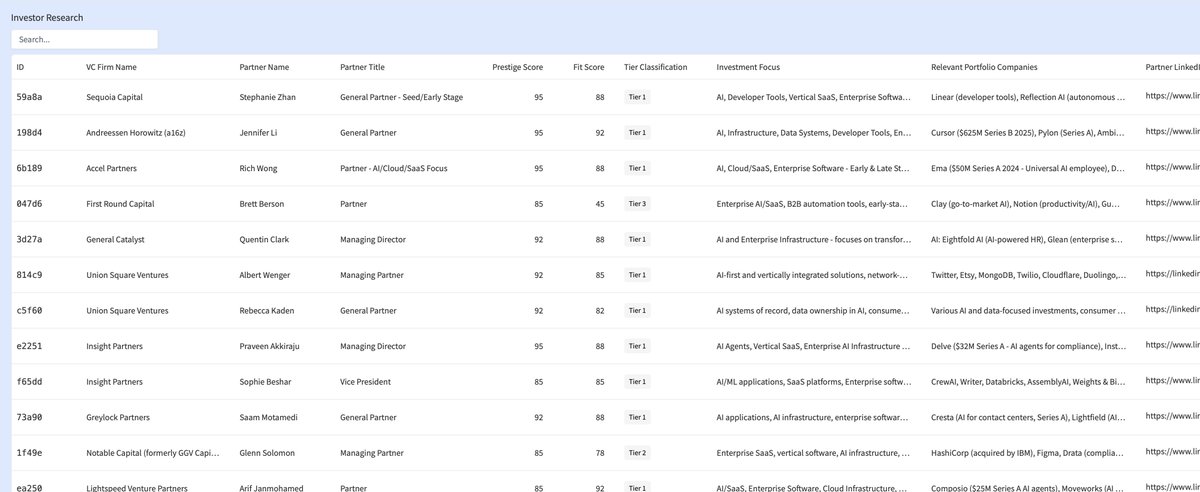Select partner name Sophie Beshar
The height and width of the screenshot is (492, 1200).
pyautogui.click(x=266, y=381)
